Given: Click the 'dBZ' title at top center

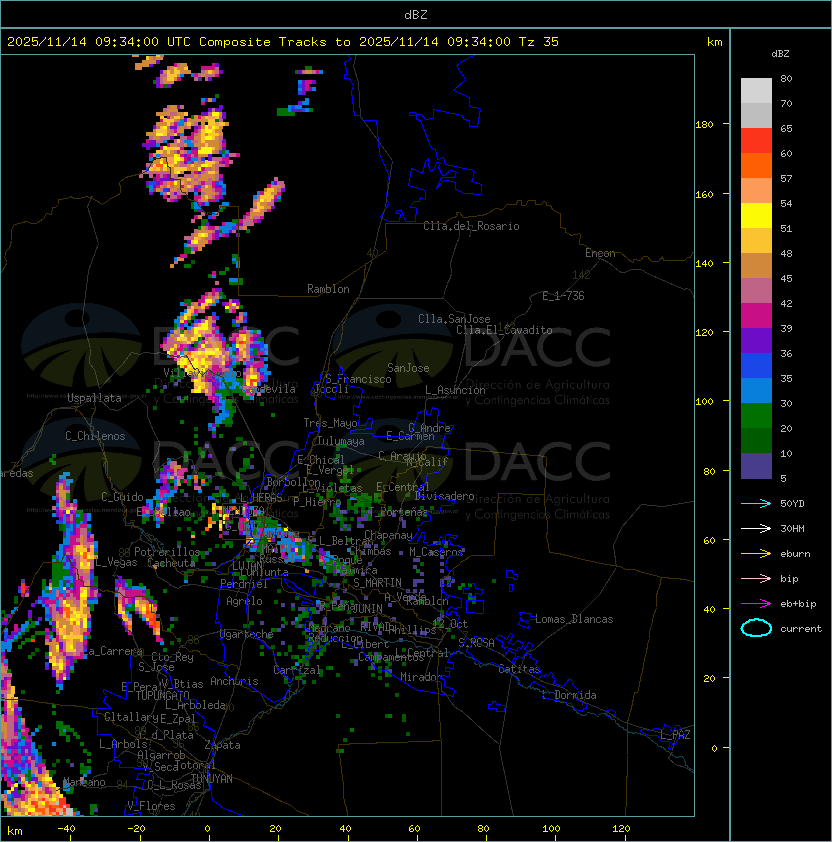Looking at the screenshot, I should pos(416,14).
